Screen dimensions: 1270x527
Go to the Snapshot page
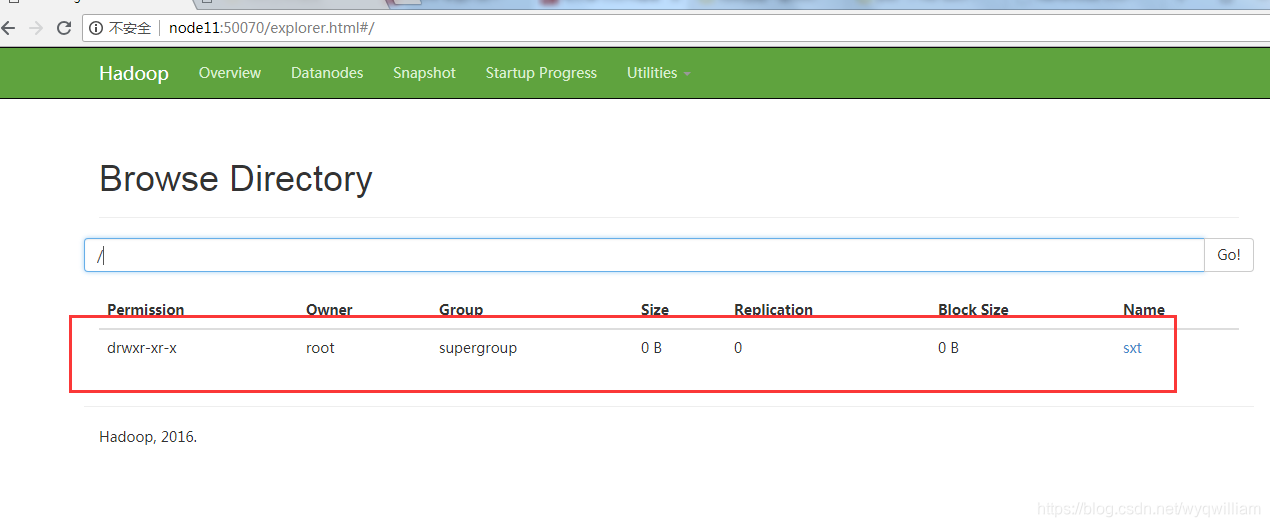click(x=424, y=73)
